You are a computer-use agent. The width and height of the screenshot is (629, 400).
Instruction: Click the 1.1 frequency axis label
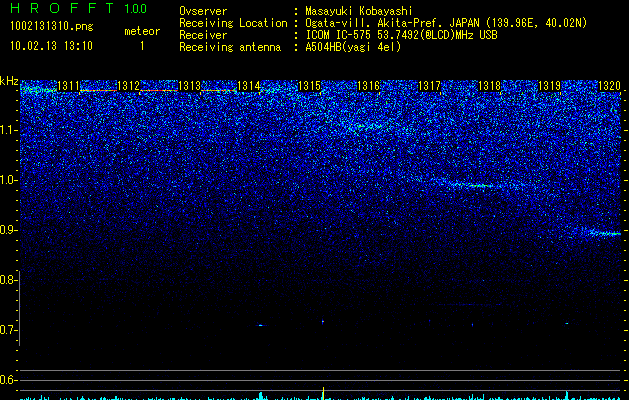(x=7, y=130)
